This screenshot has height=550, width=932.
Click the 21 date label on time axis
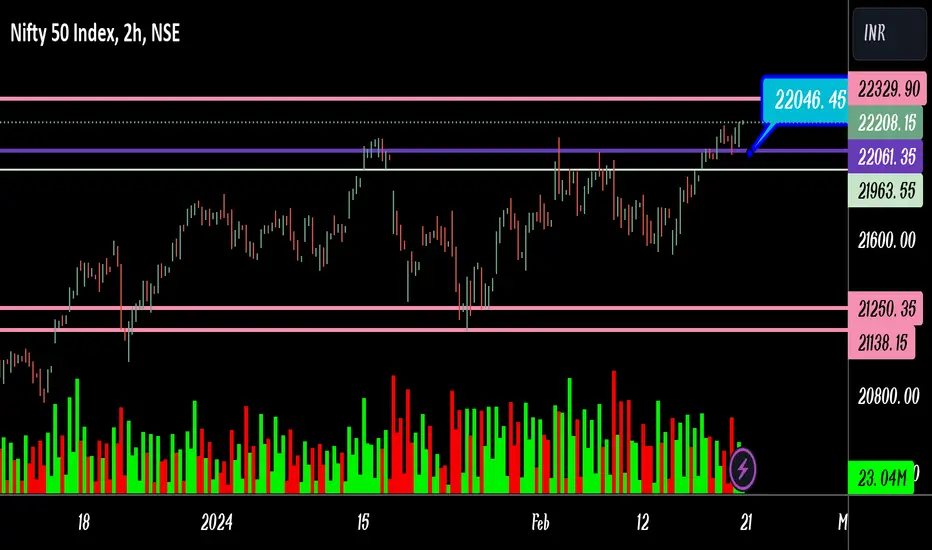pyautogui.click(x=746, y=523)
